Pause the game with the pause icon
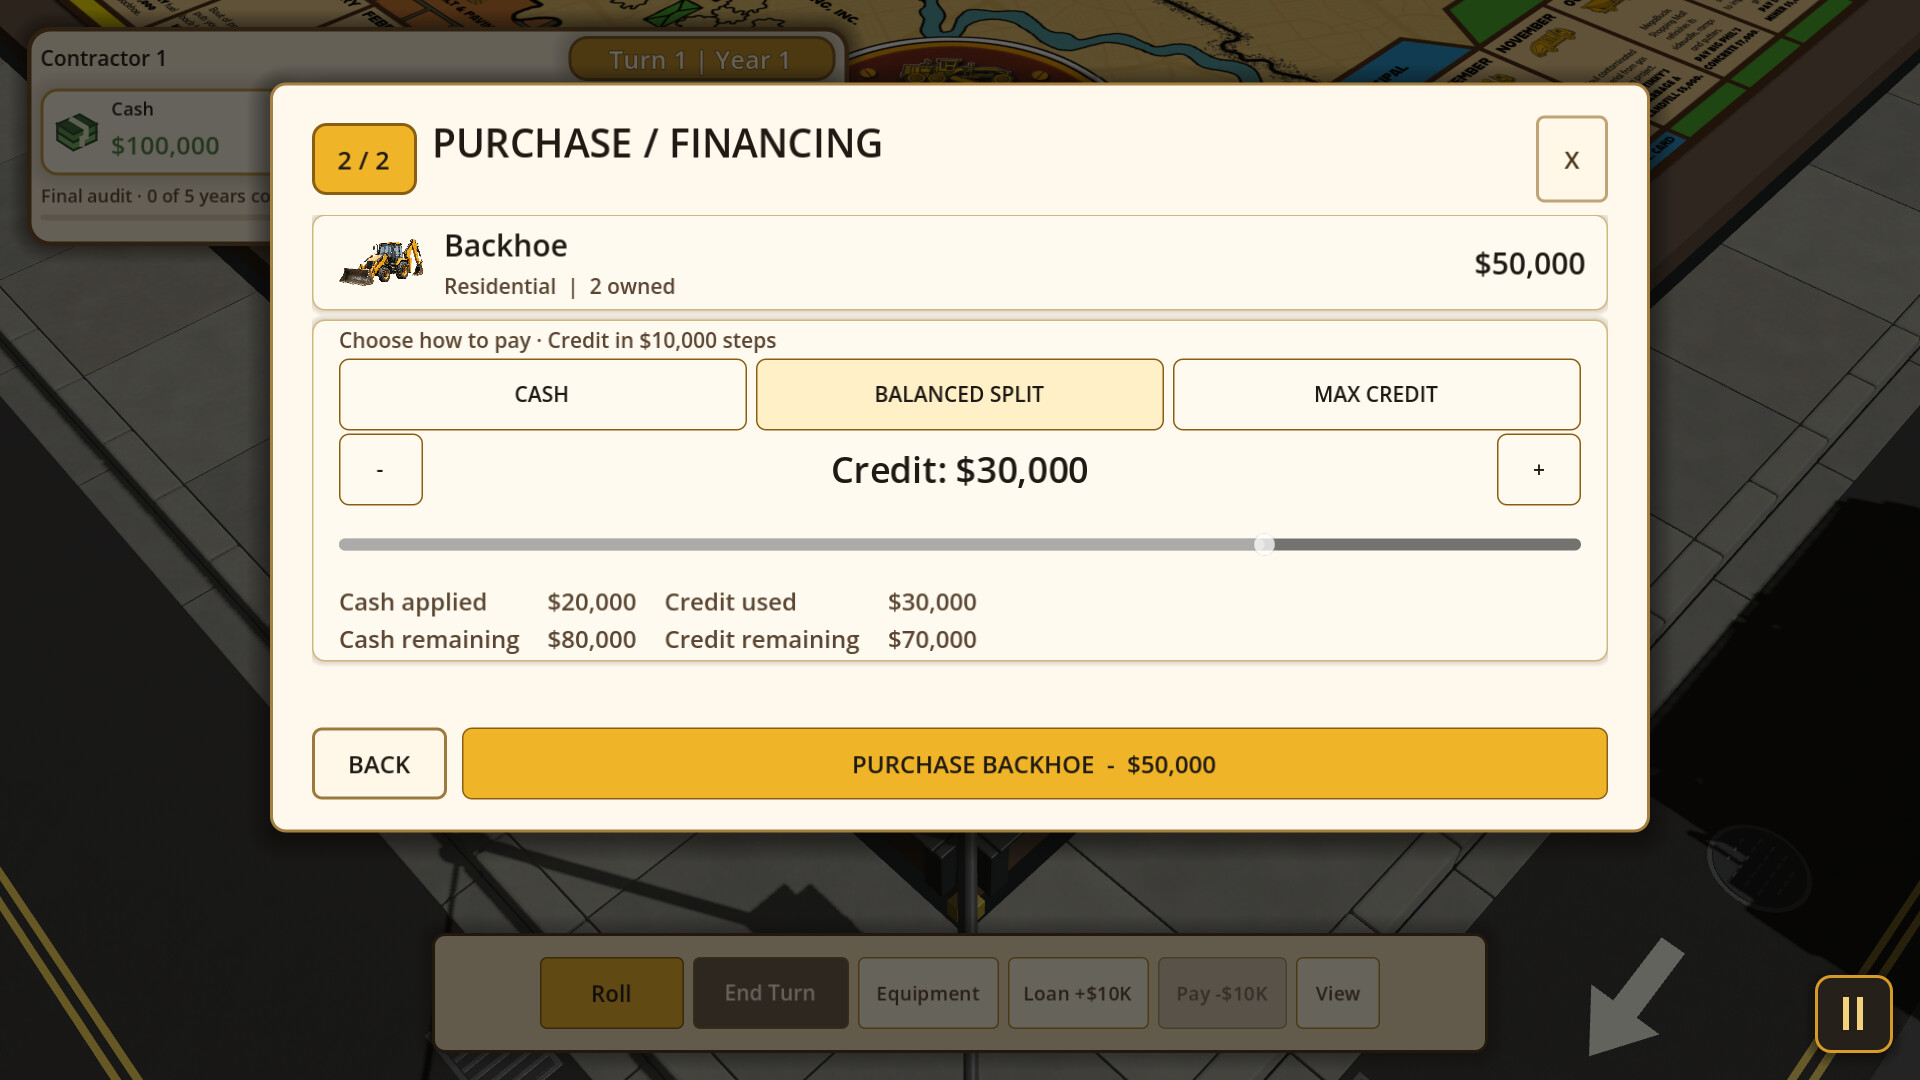Screen dimensions: 1920x1080 click(x=1853, y=1013)
